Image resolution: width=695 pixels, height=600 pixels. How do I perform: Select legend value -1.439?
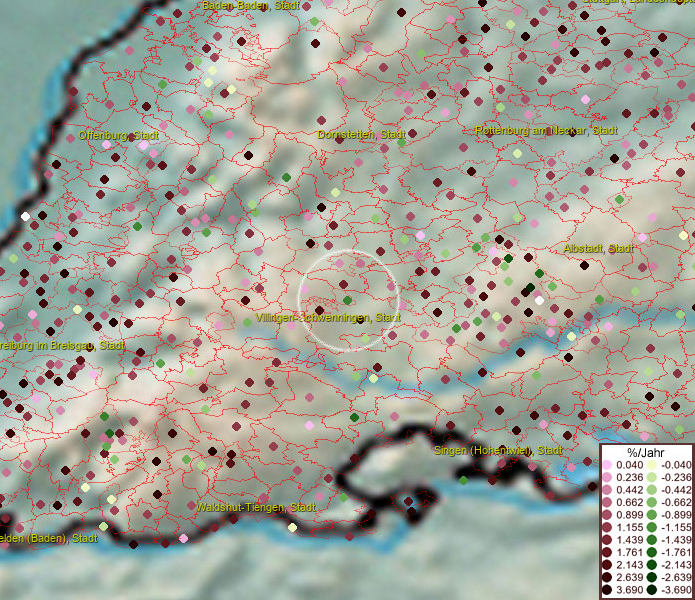[676, 540]
